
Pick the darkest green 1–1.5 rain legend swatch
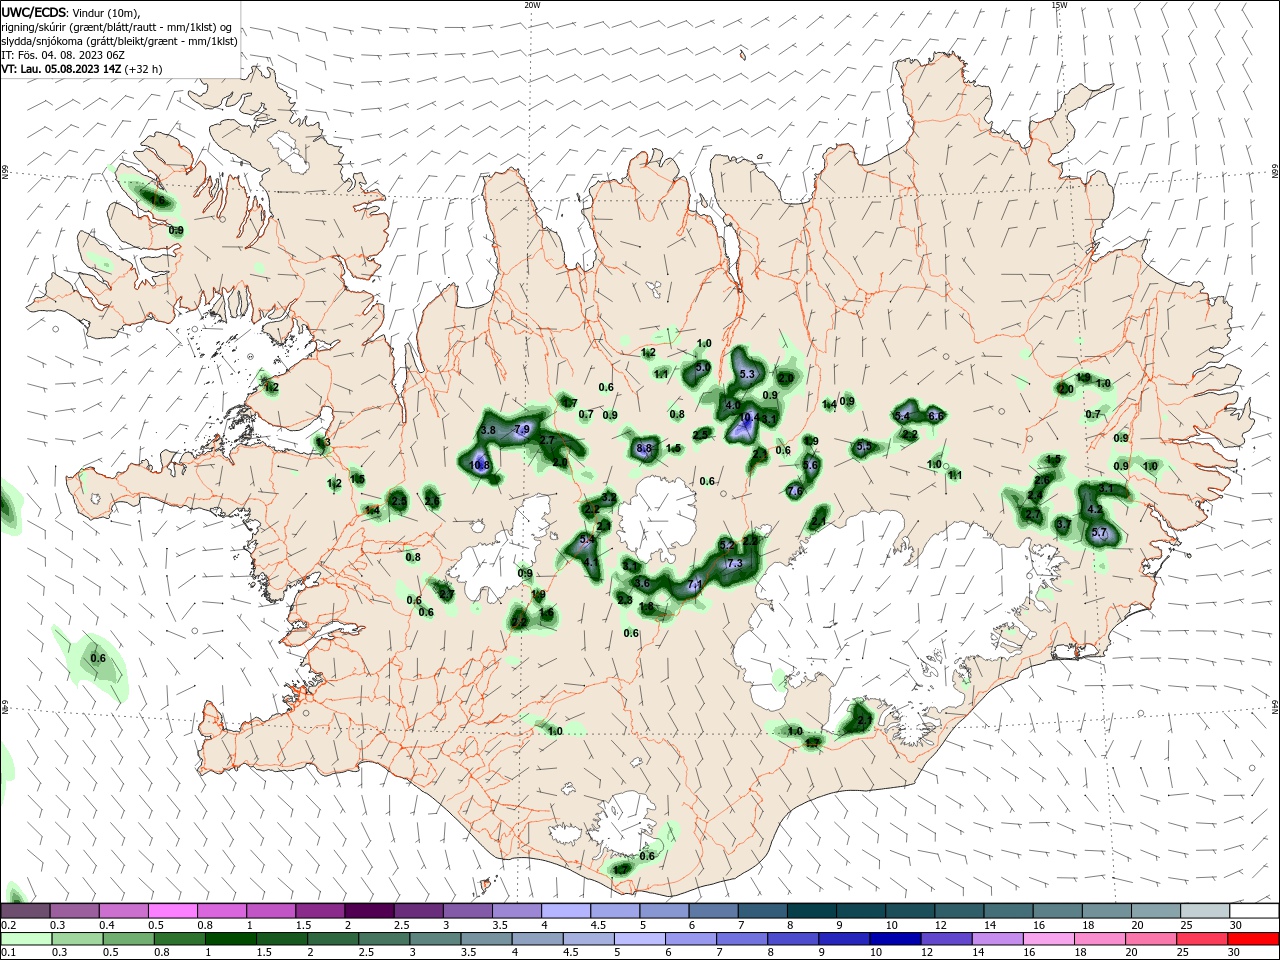230,939
